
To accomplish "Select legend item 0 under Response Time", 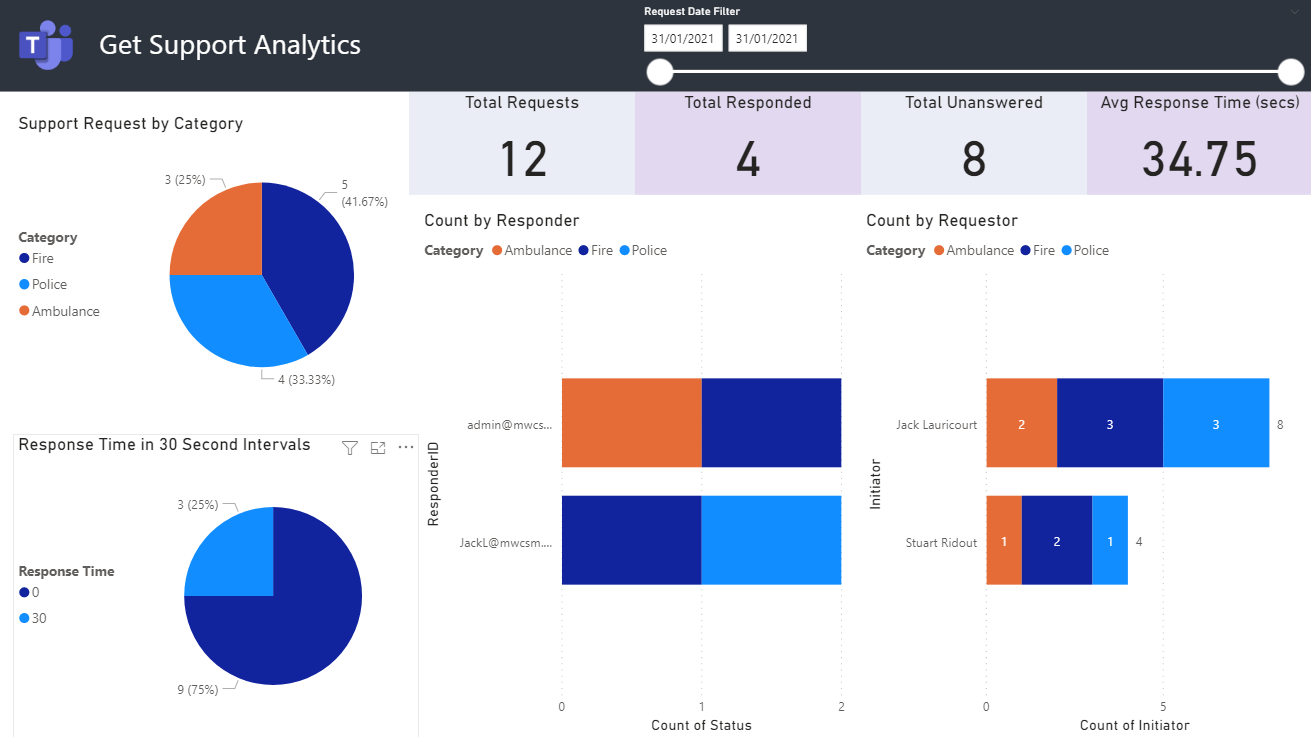I will click(29, 592).
